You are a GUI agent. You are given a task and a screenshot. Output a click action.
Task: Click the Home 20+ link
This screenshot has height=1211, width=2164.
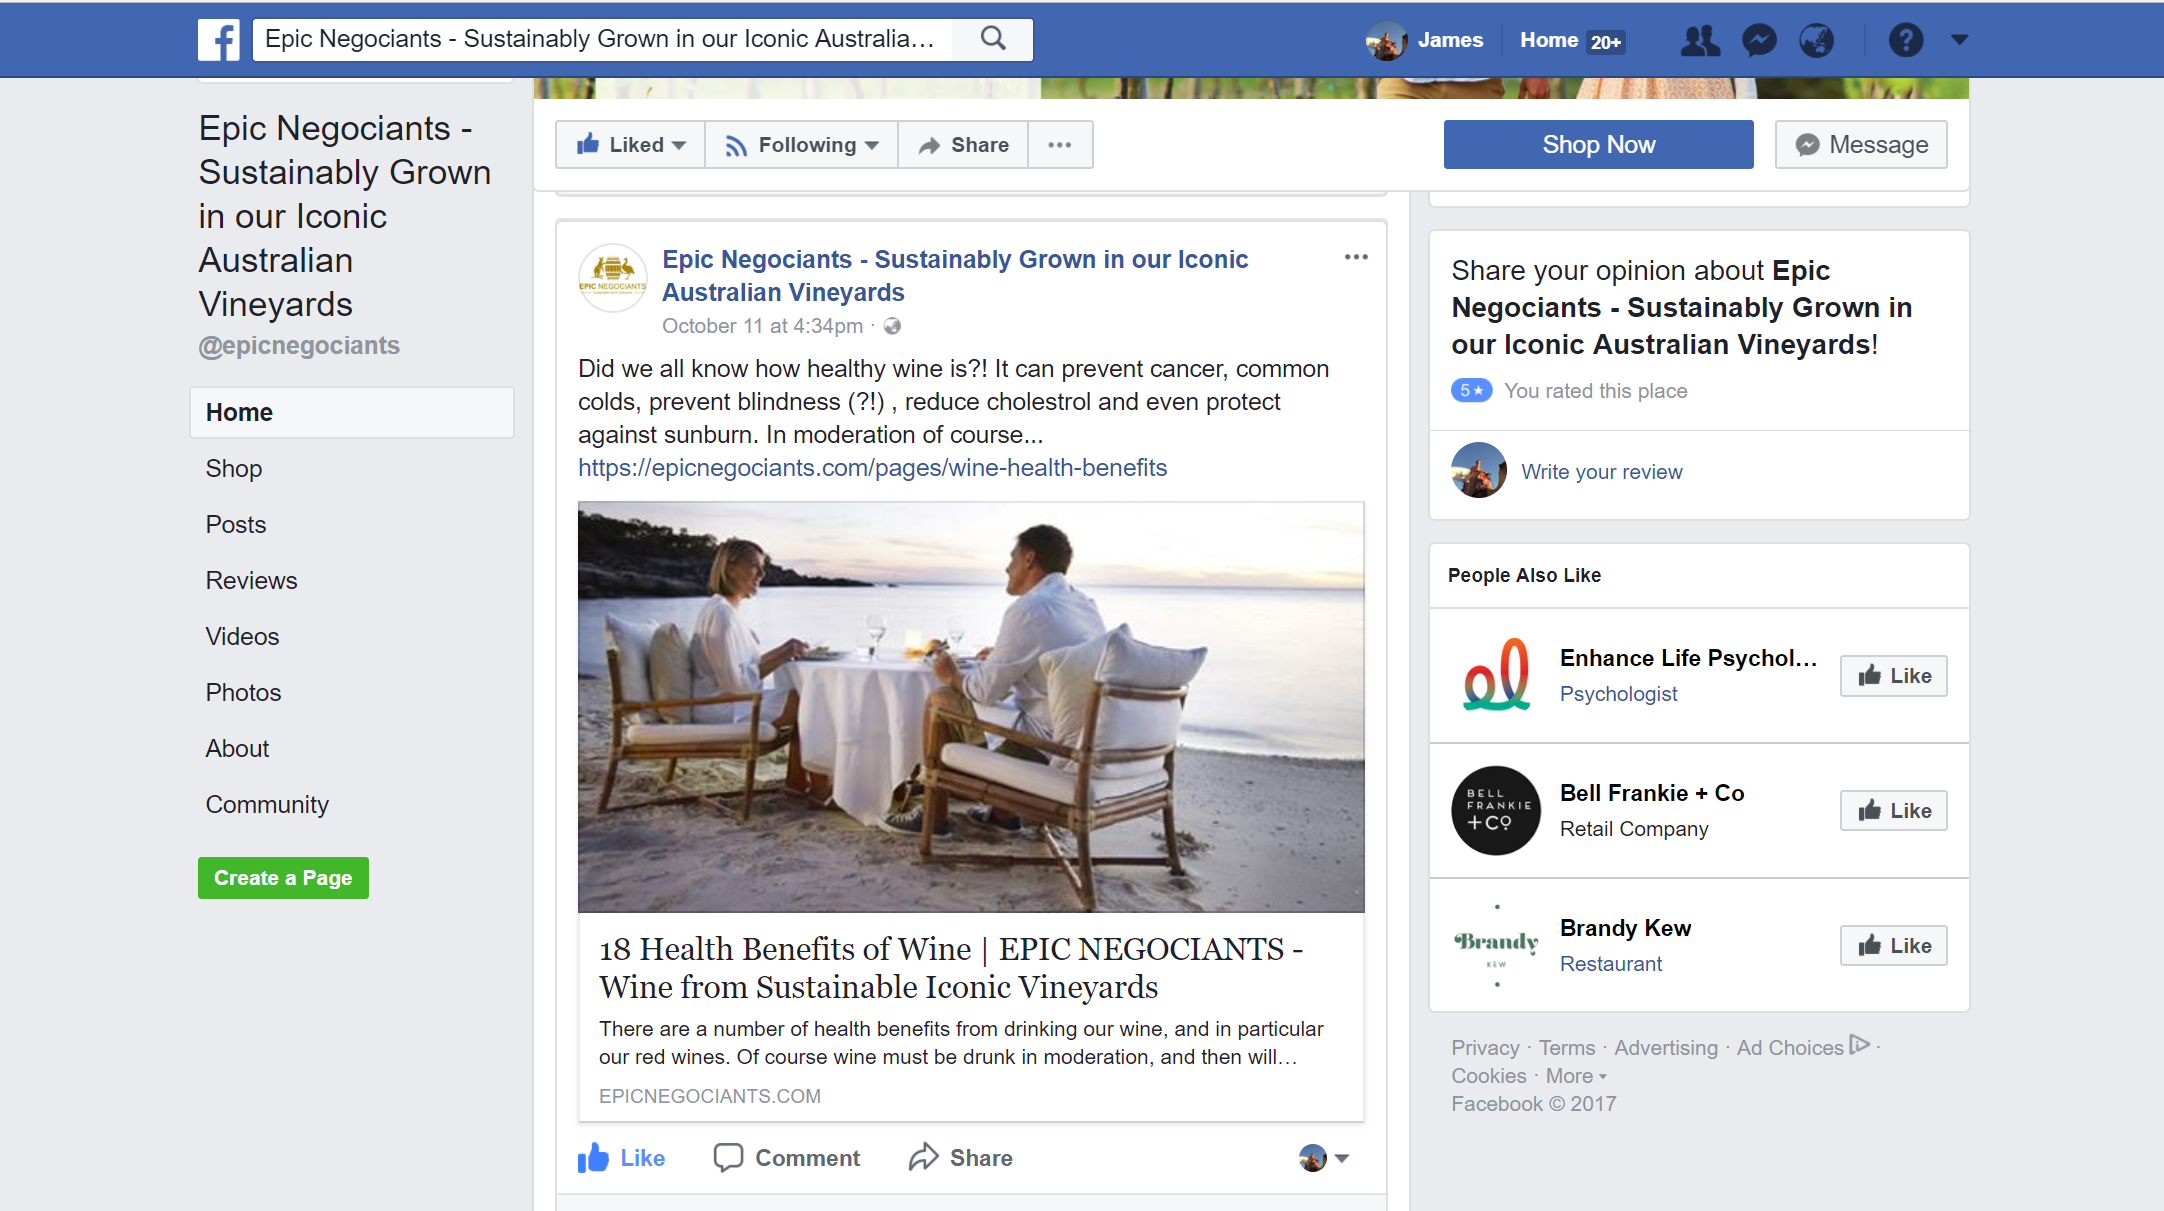pyautogui.click(x=1572, y=40)
